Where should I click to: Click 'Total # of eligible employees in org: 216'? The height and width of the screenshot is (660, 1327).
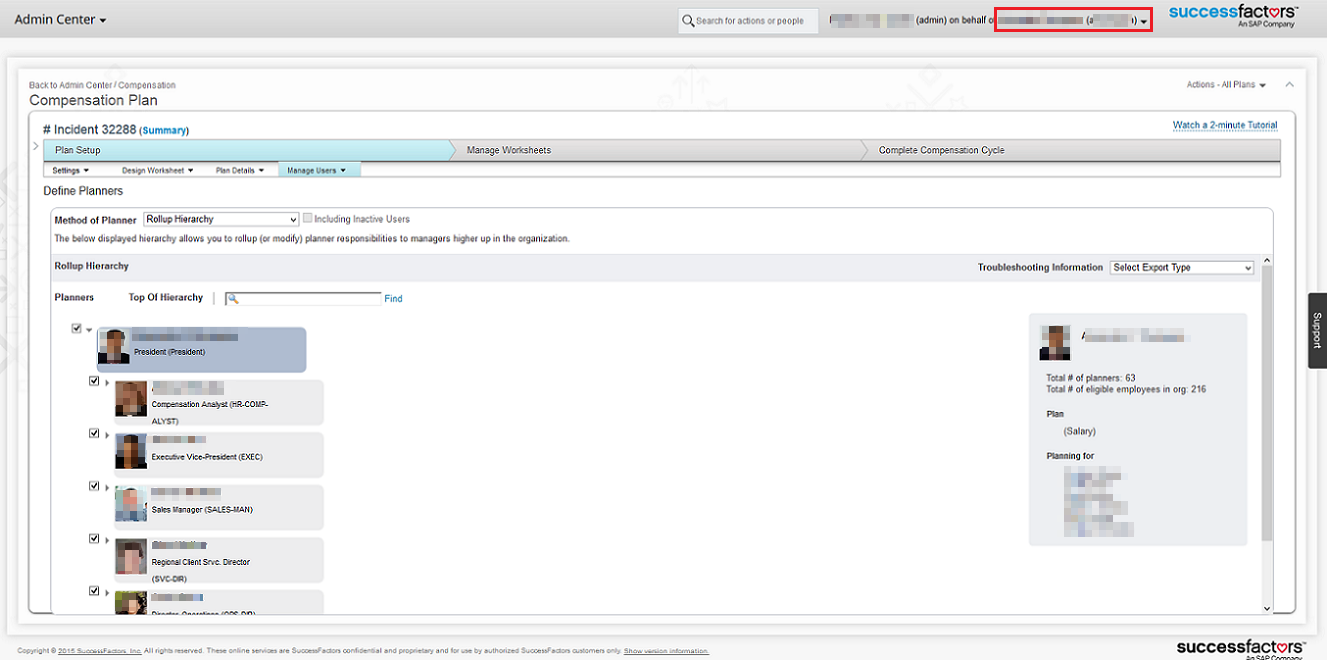(x=1126, y=389)
